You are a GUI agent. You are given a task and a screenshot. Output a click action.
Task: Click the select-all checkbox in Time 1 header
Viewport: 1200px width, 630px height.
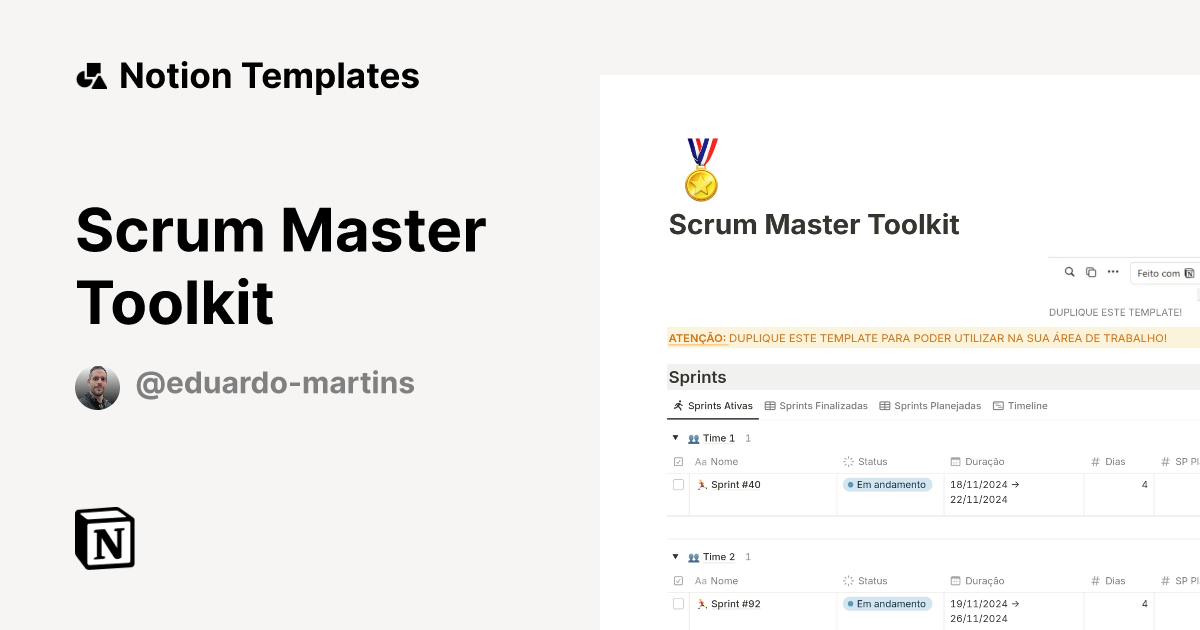coord(678,461)
